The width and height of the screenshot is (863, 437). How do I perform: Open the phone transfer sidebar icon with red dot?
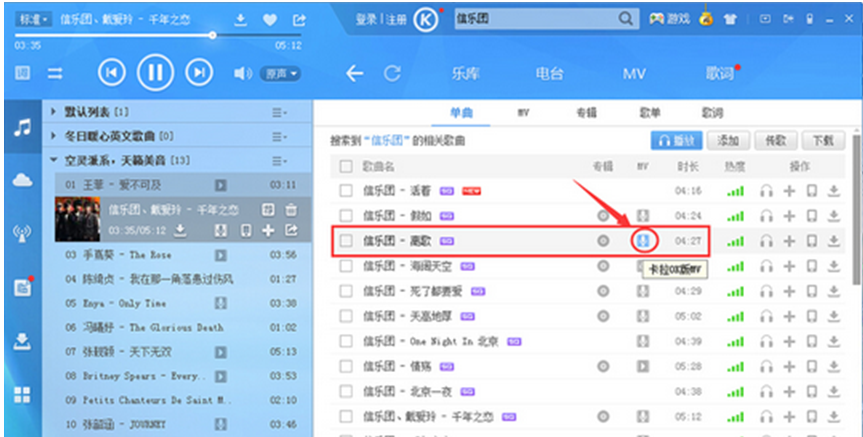pos(23,287)
